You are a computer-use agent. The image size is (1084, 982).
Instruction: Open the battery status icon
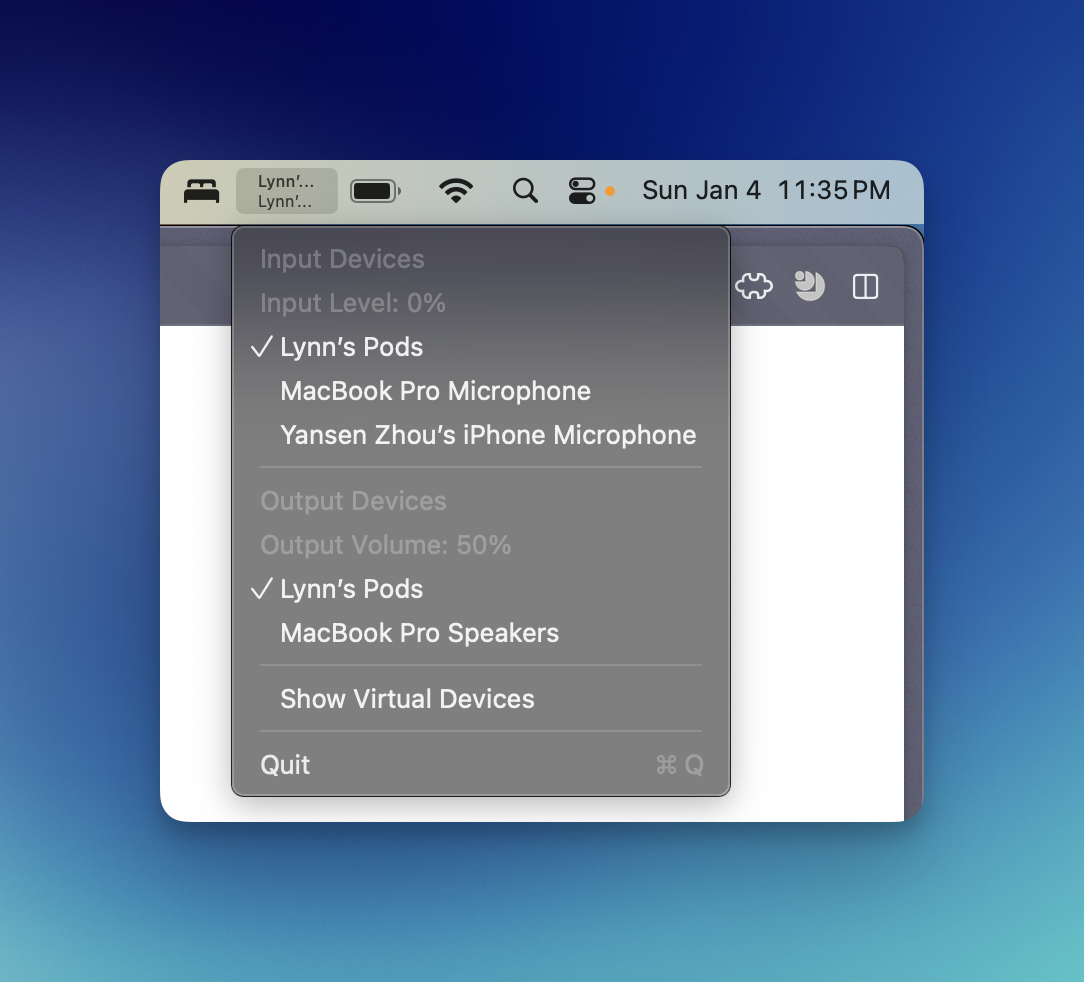click(375, 190)
